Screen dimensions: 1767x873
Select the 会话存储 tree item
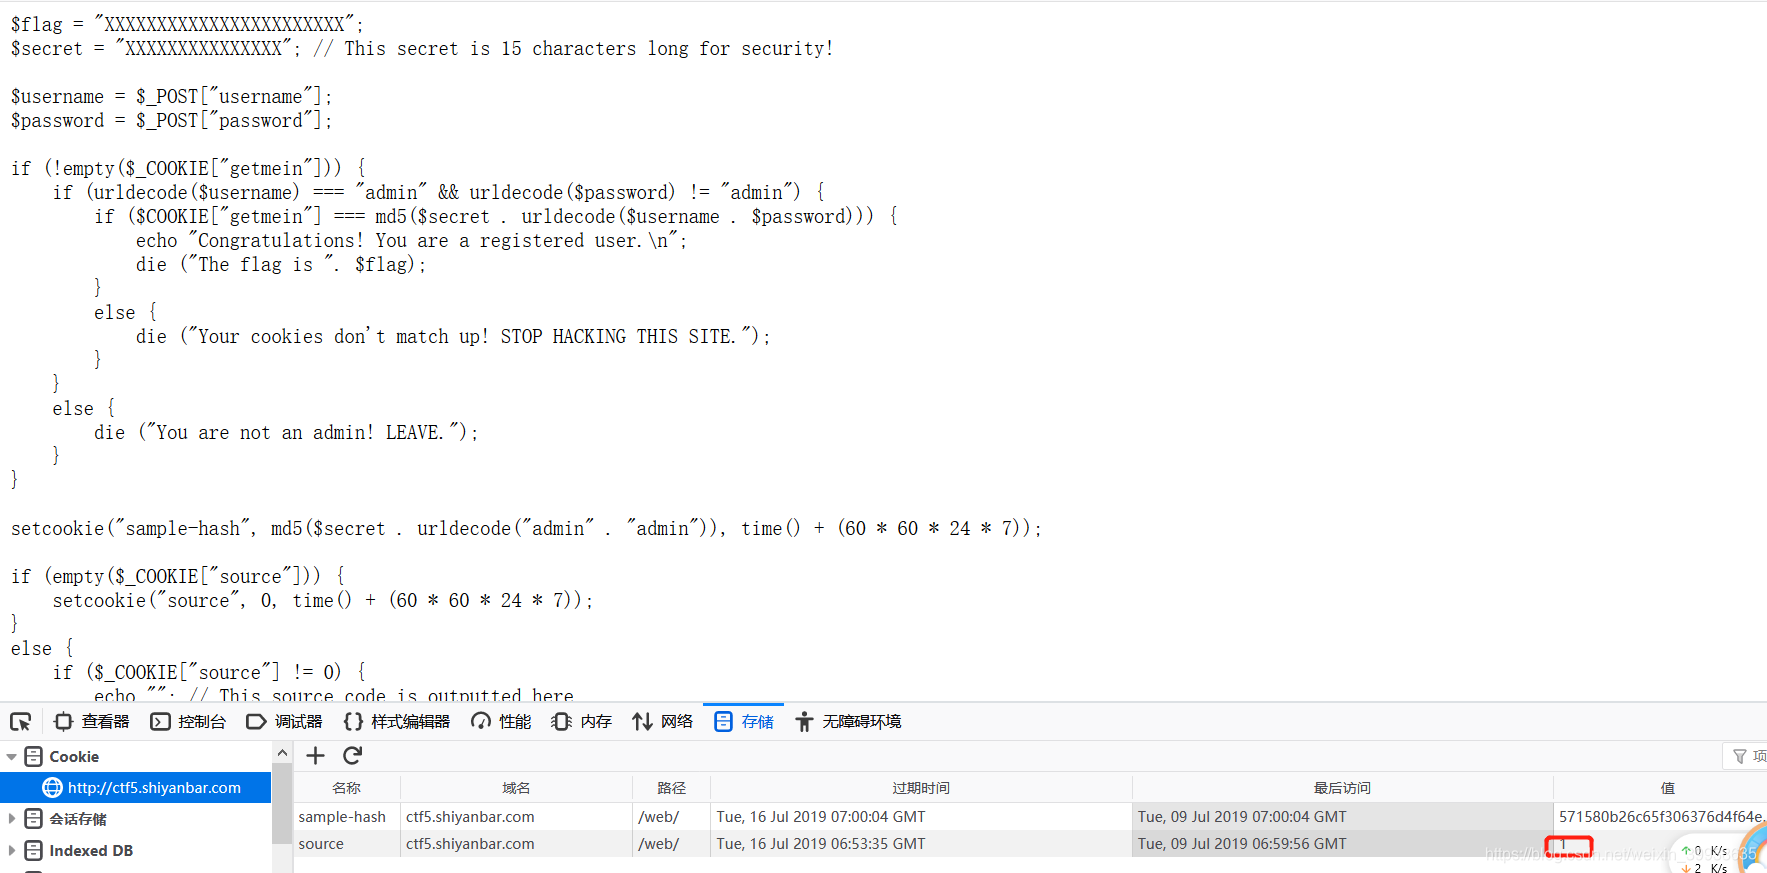pyautogui.click(x=78, y=819)
